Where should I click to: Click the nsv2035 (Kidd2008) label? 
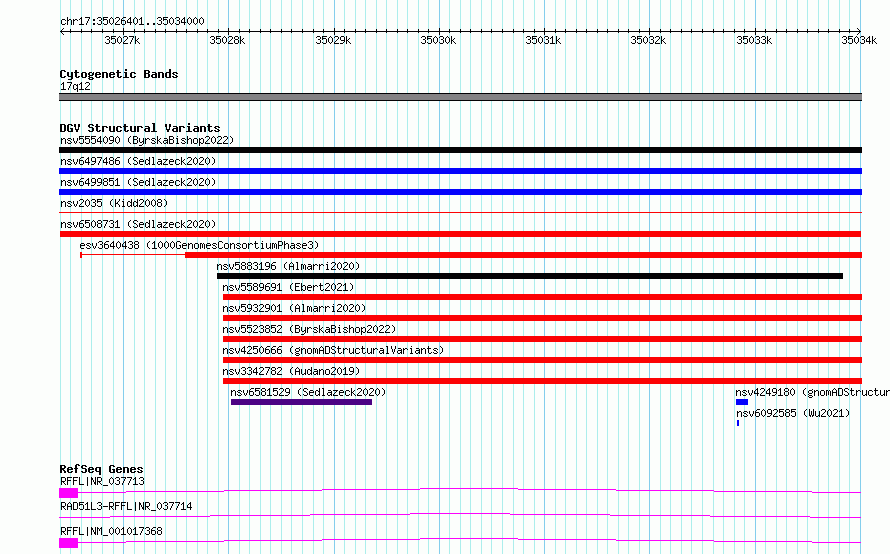(x=114, y=203)
